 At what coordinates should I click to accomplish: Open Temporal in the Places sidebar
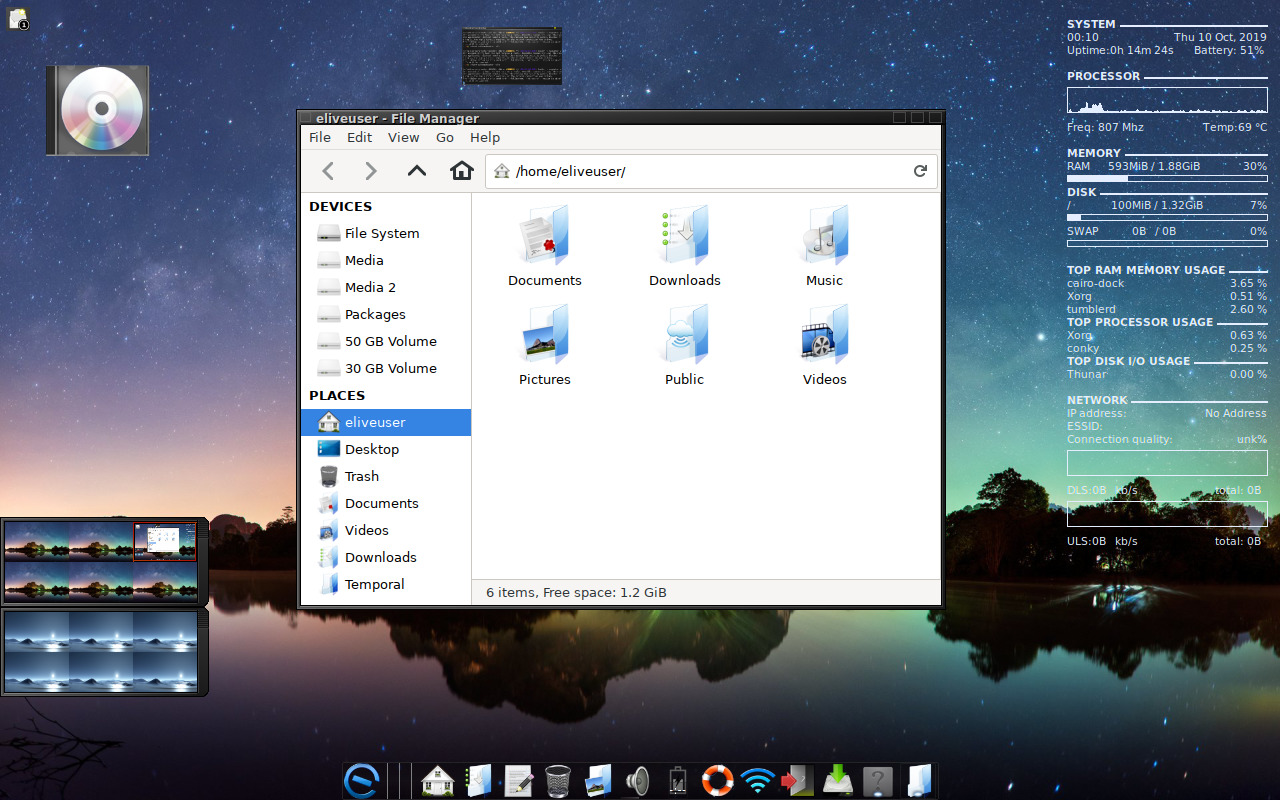pyautogui.click(x=386, y=584)
